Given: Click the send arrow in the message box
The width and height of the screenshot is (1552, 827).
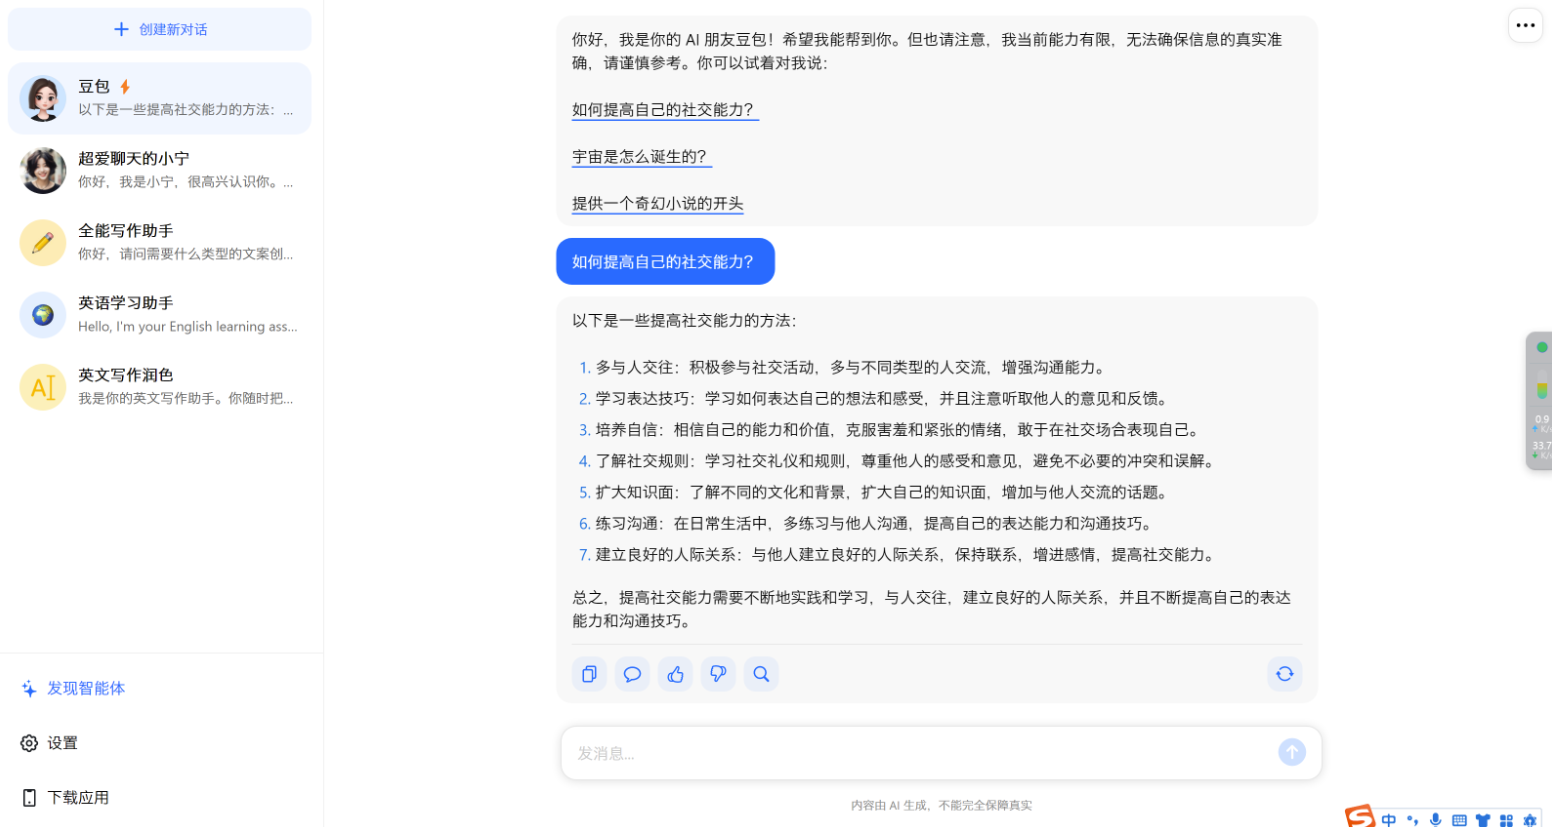Looking at the screenshot, I should click(1292, 752).
